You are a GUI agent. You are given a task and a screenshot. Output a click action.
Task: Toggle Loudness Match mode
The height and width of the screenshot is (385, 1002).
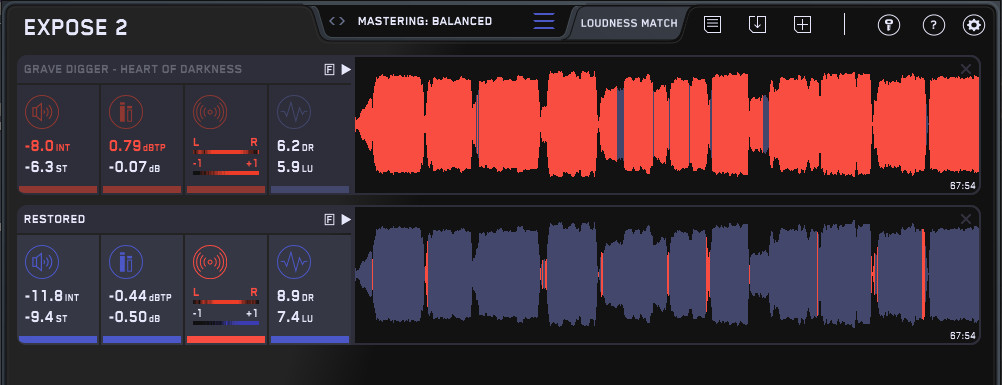tap(629, 23)
